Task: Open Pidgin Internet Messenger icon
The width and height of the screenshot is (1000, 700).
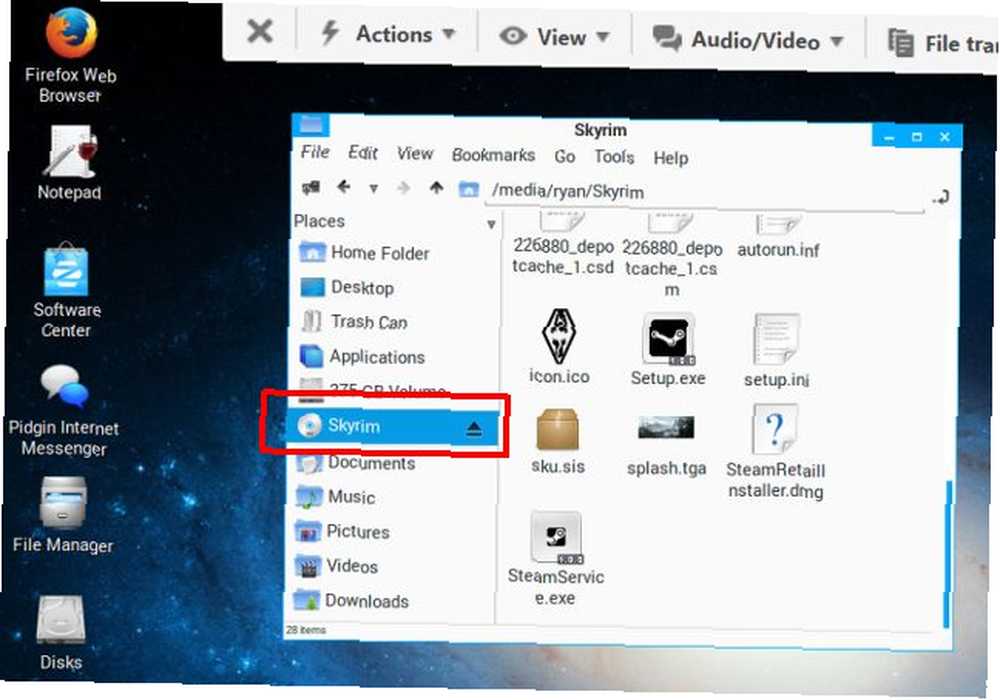Action: (64, 411)
